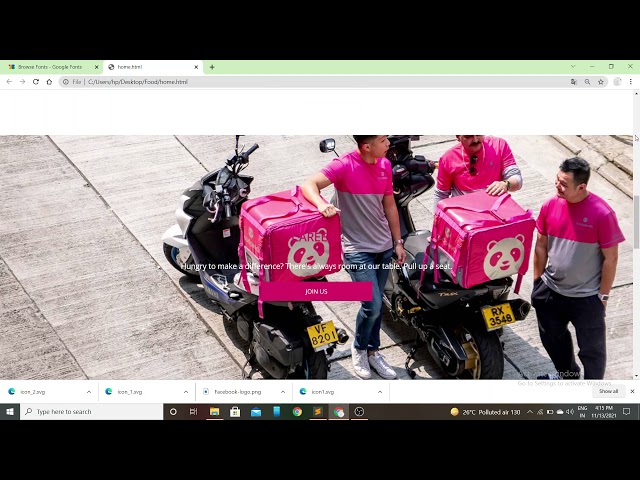Close the downloads bar
Viewport: 640px width, 480px height.
632,391
